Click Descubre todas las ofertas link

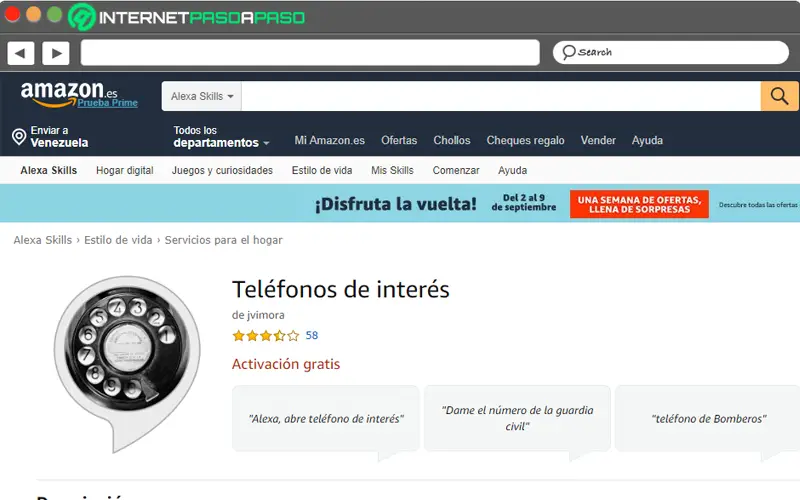click(758, 205)
